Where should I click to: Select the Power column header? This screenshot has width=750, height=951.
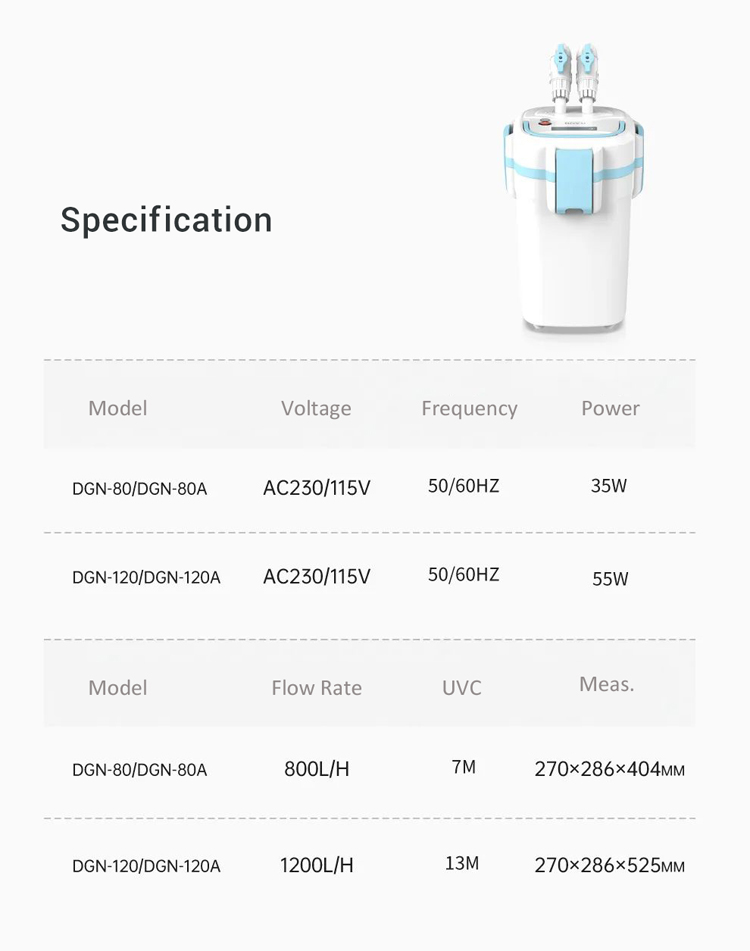[x=610, y=408]
